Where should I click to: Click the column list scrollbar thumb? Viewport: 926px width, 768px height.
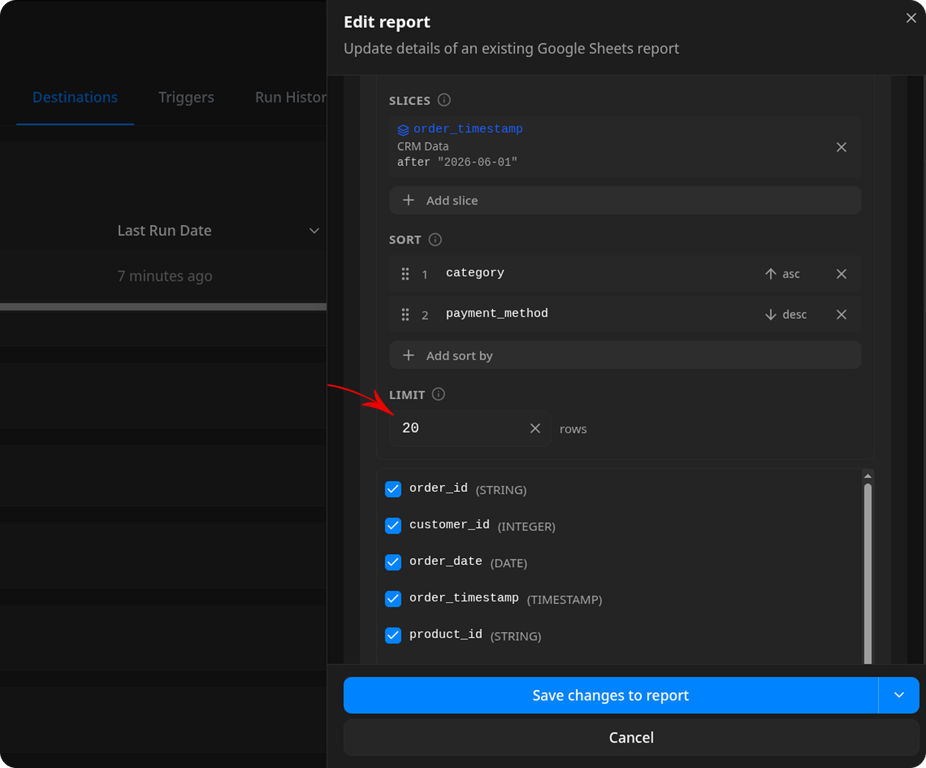868,573
